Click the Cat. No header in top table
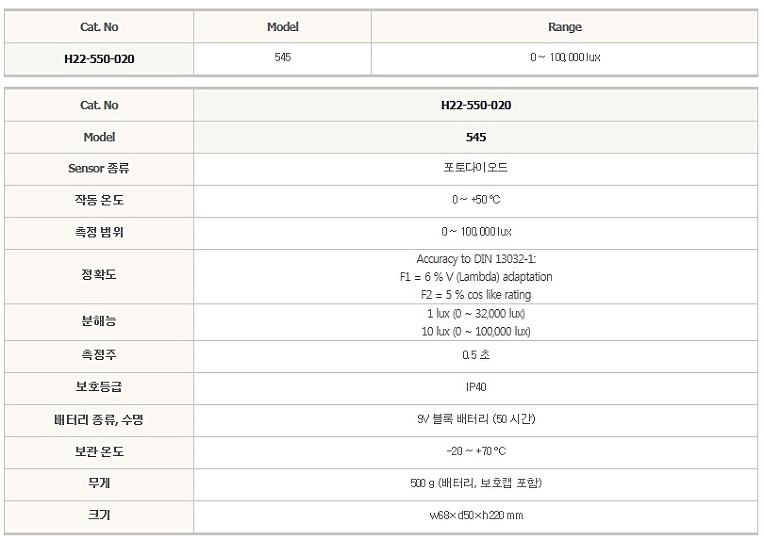 (x=99, y=27)
